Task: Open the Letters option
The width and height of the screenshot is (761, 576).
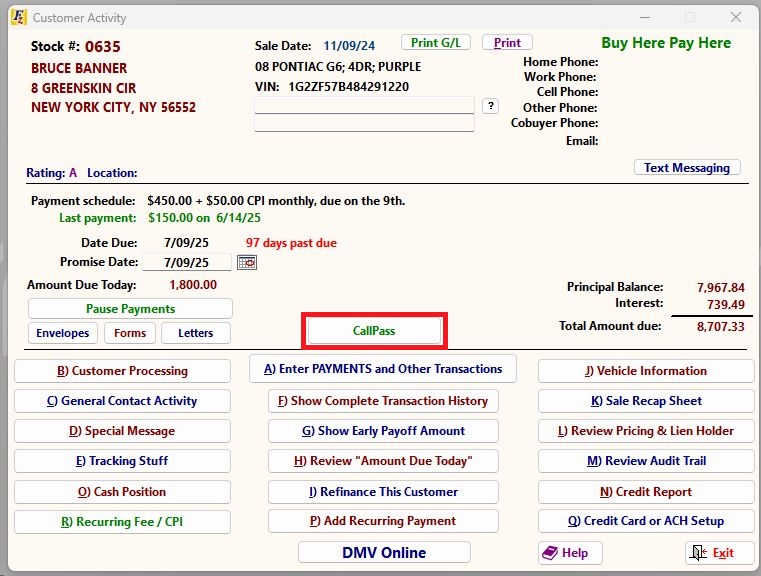Action: (195, 333)
